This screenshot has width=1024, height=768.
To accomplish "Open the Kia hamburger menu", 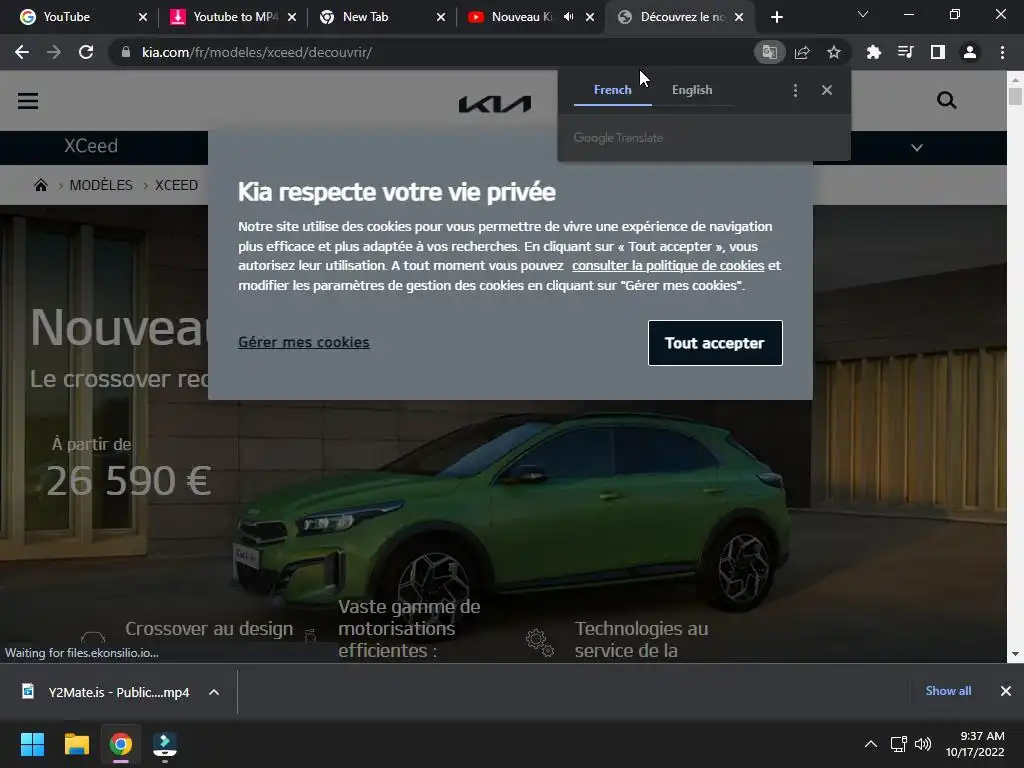I will click(27, 101).
